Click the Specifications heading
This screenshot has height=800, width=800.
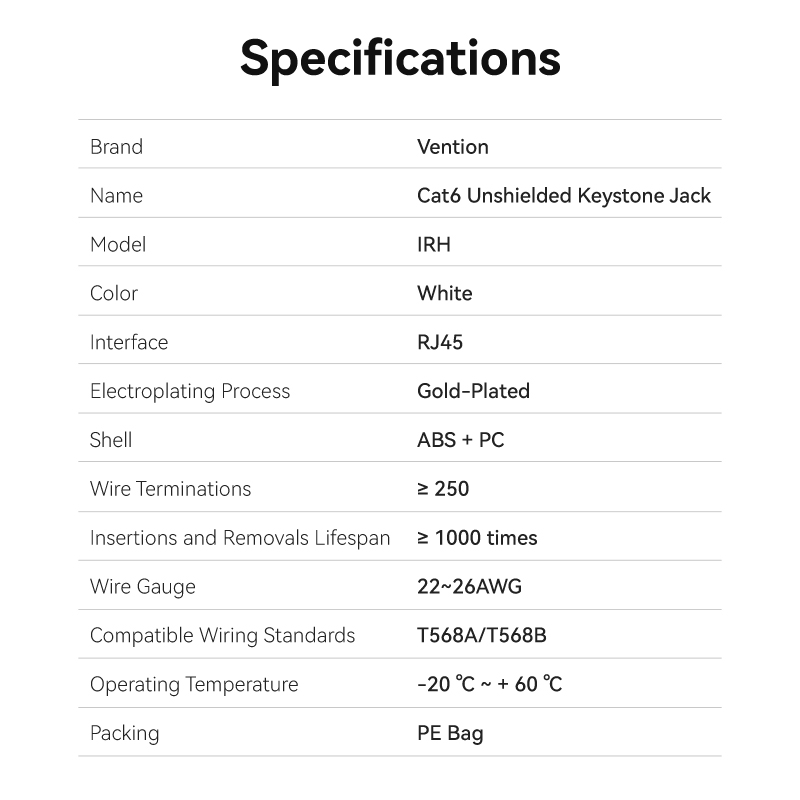(x=400, y=58)
